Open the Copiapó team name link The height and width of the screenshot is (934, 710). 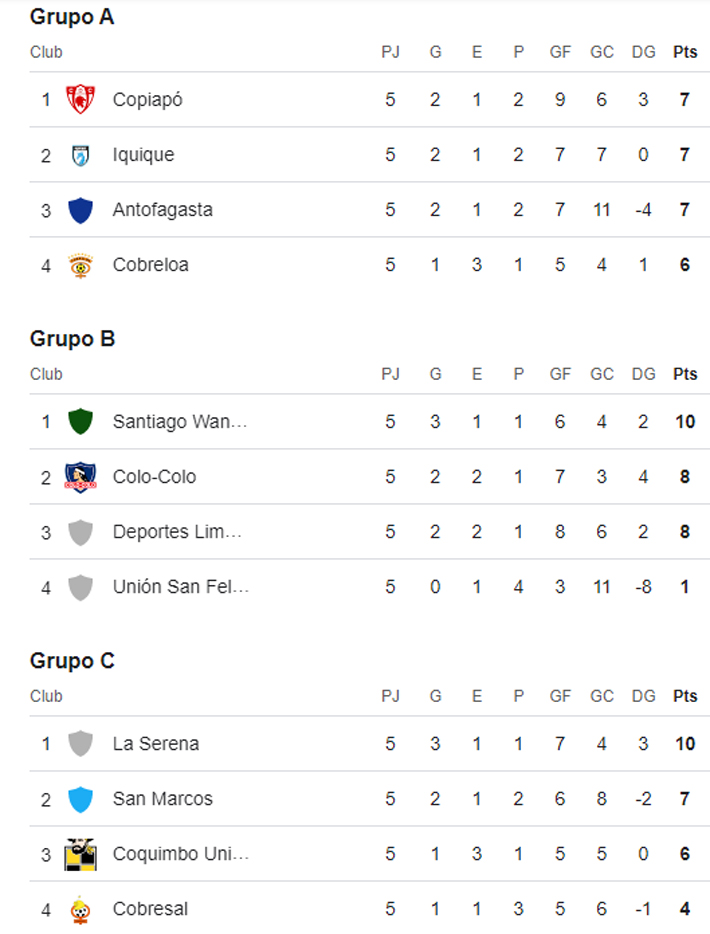[x=147, y=99]
